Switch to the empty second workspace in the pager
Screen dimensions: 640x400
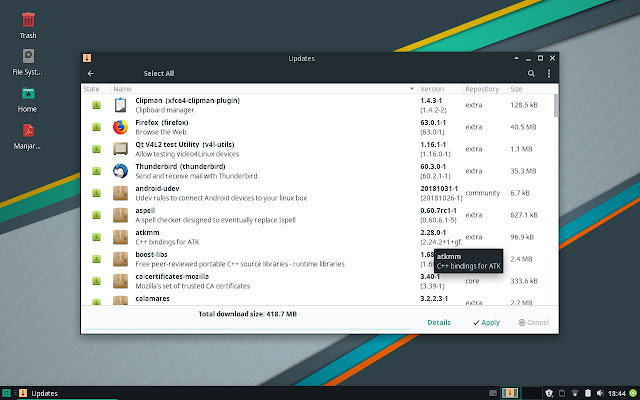[531, 393]
